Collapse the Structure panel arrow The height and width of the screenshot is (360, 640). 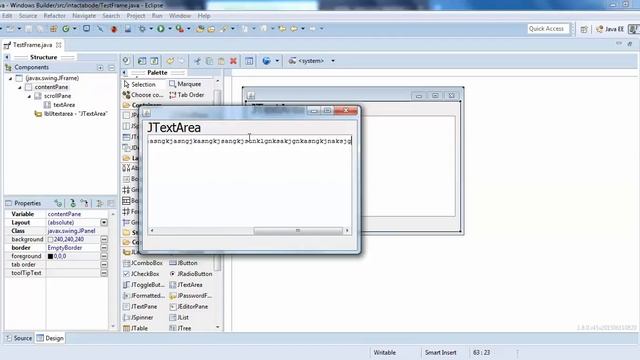[7, 57]
